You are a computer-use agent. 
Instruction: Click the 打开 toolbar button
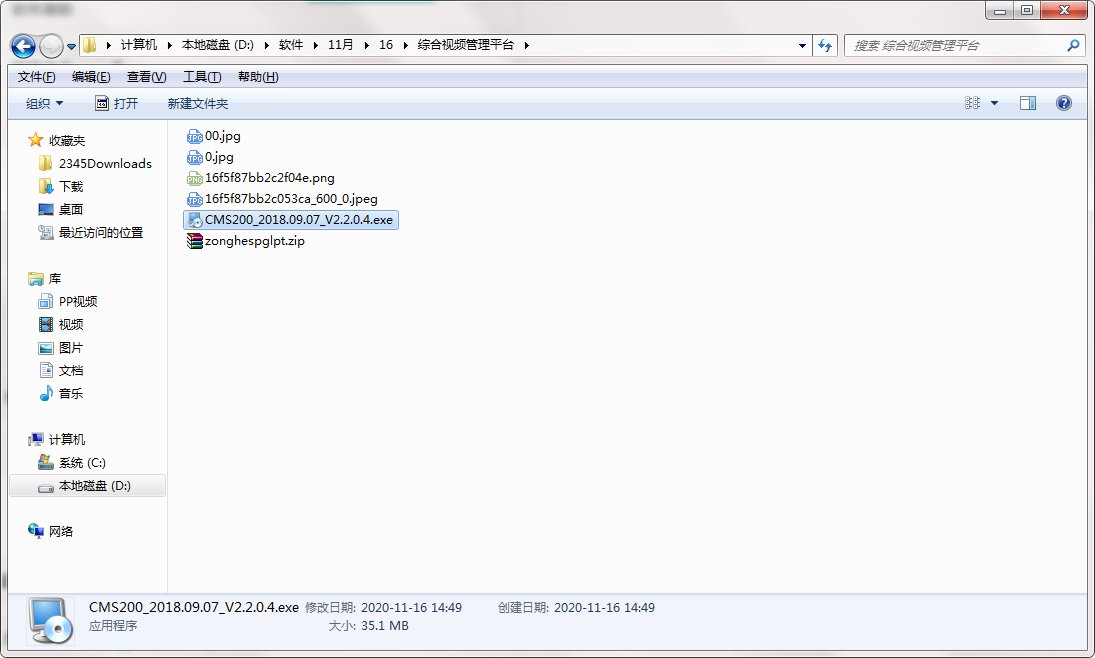117,103
